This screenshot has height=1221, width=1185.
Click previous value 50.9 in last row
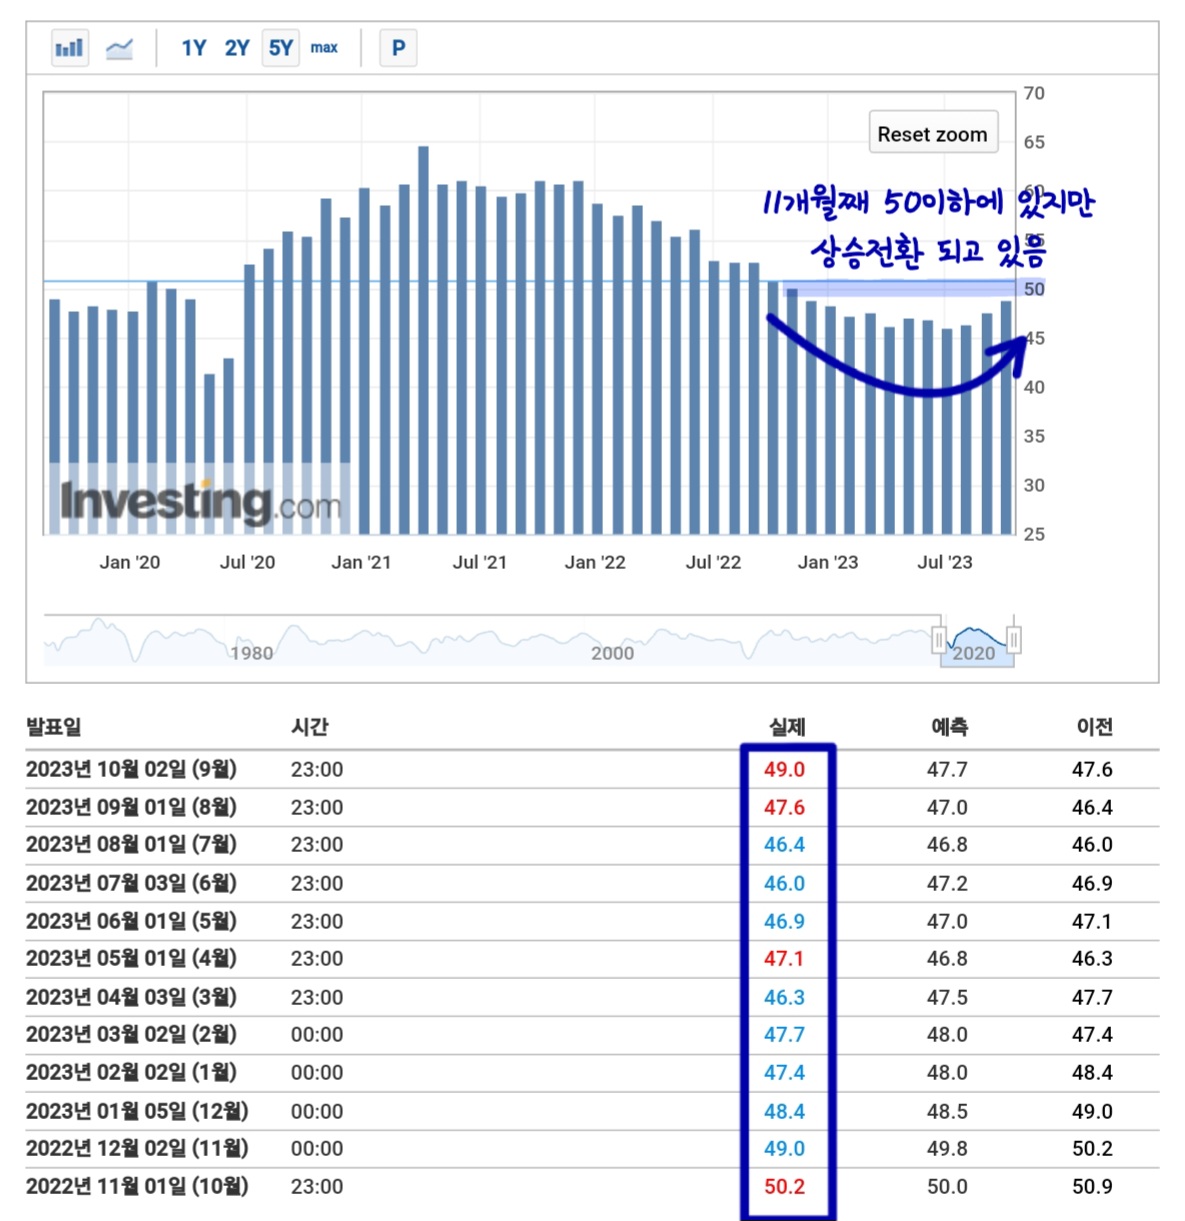coord(1092,1187)
